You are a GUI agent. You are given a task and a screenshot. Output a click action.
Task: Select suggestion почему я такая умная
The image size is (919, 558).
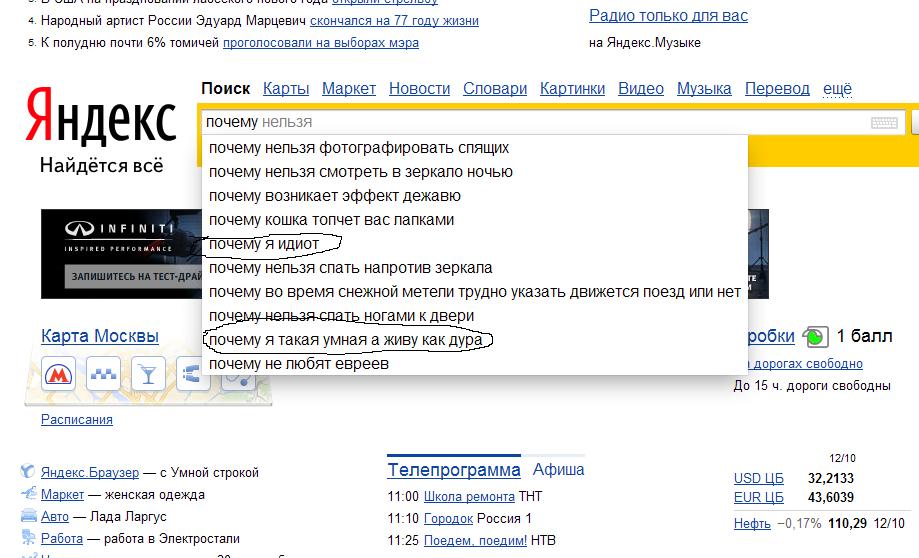click(x=475, y=340)
